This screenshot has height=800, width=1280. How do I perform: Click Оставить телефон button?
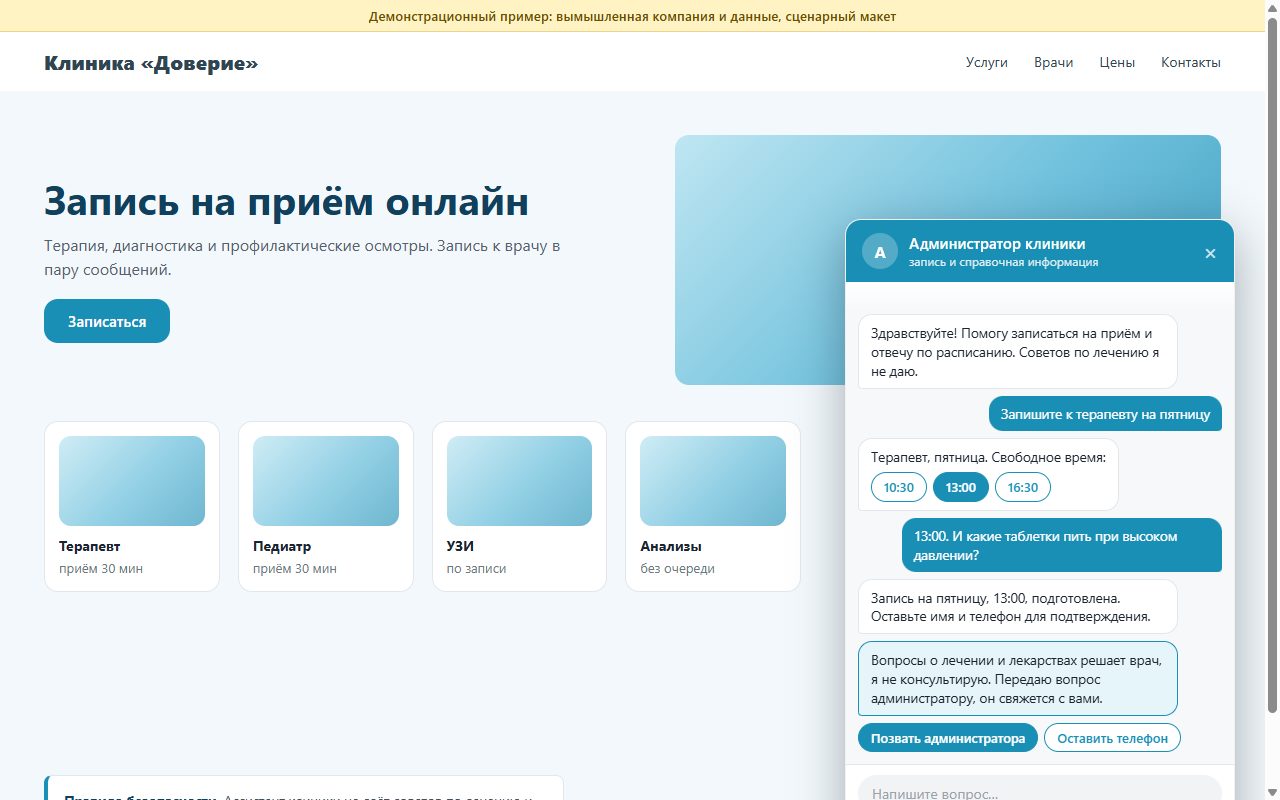click(1112, 738)
